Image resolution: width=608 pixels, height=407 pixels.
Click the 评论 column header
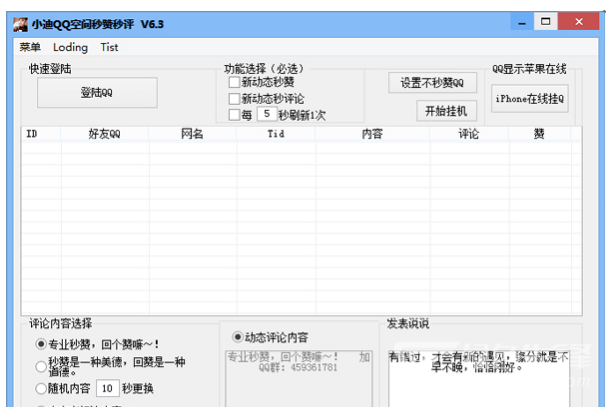point(469,134)
